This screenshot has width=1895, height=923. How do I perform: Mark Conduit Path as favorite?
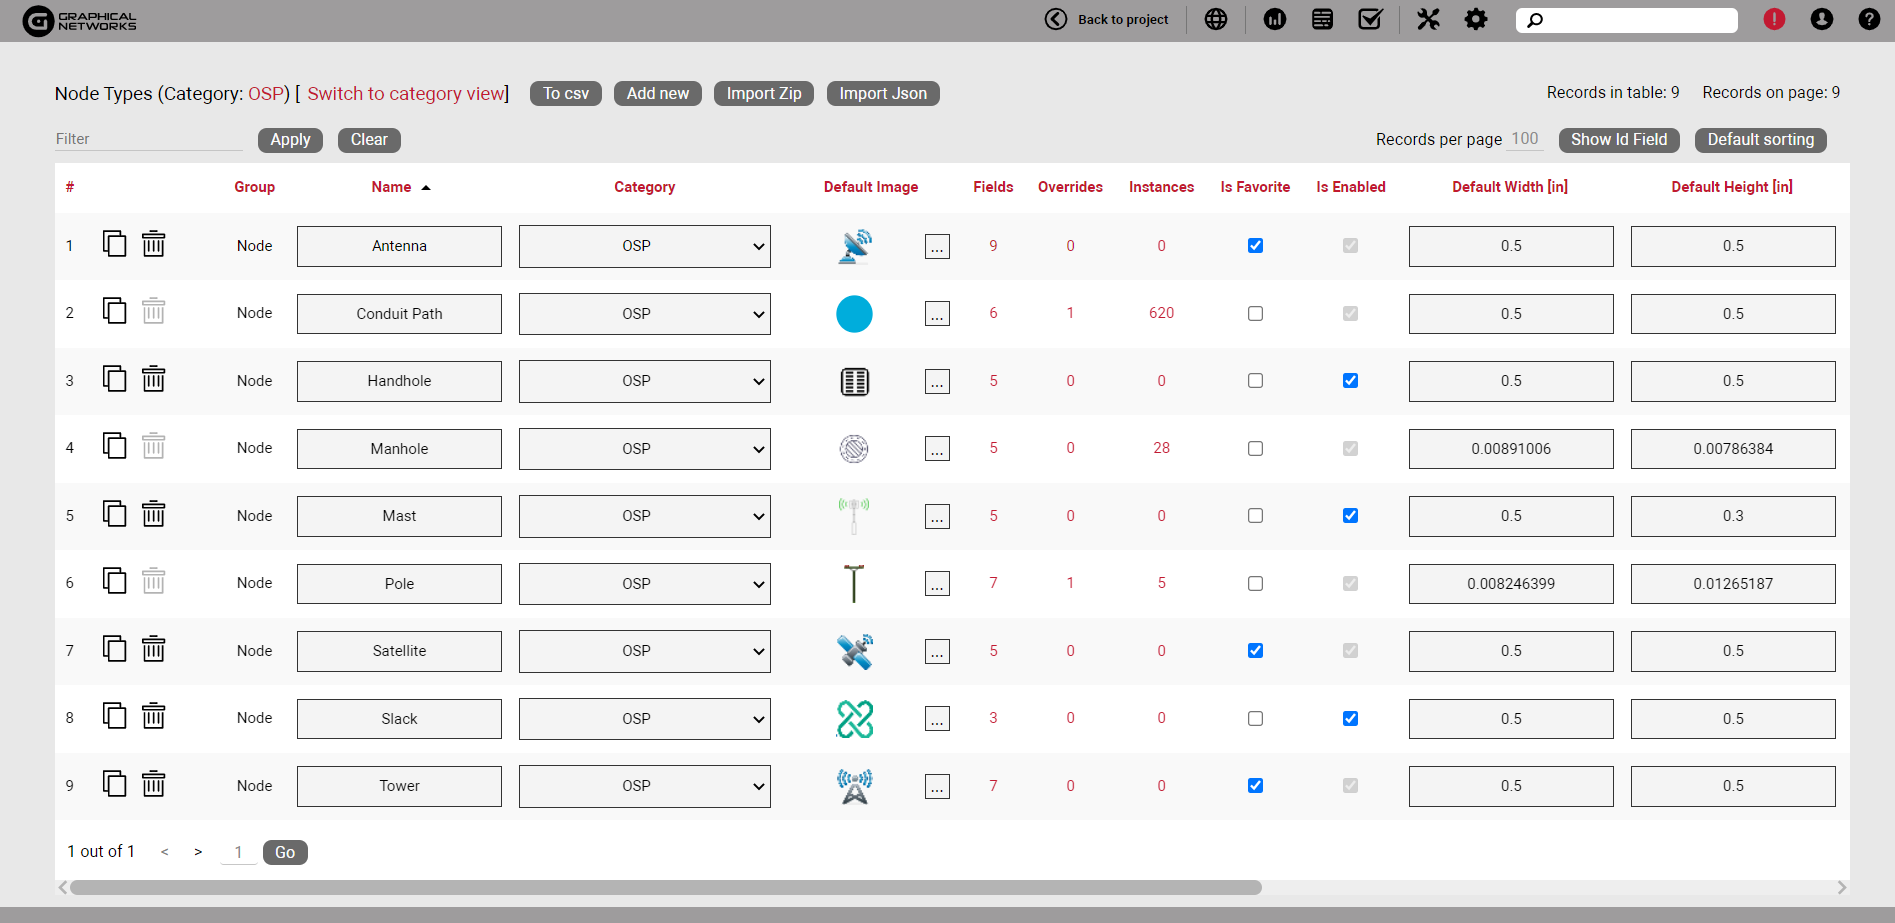pos(1255,314)
